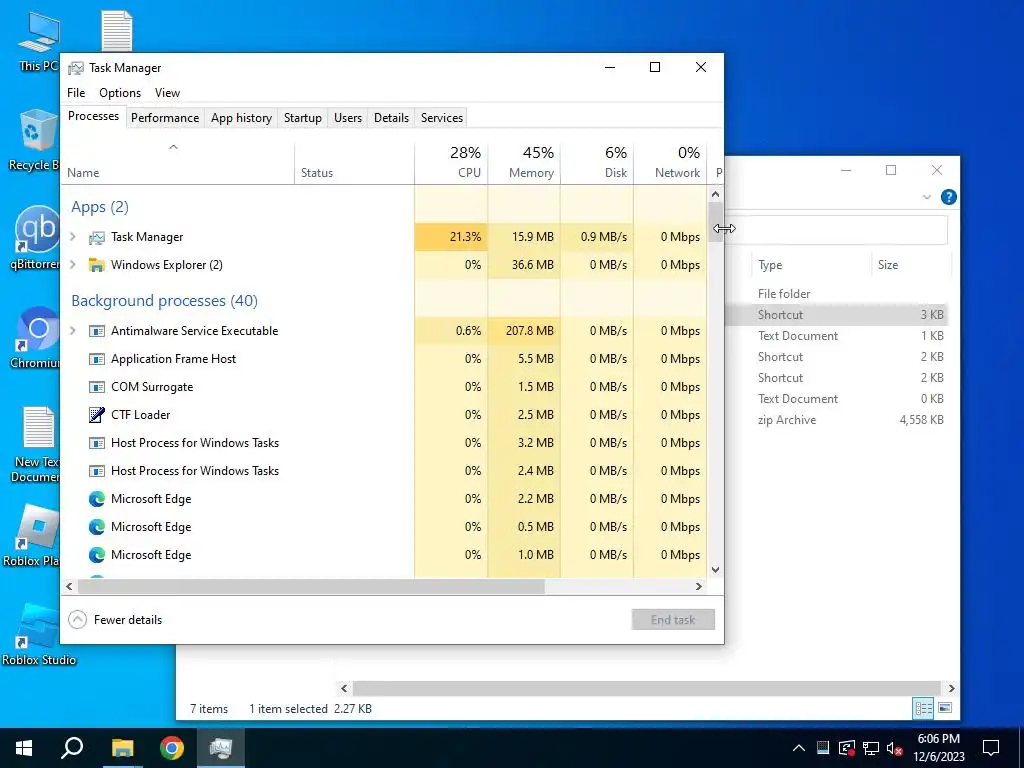Expand the File Explorer ribbon chevron

click(927, 197)
